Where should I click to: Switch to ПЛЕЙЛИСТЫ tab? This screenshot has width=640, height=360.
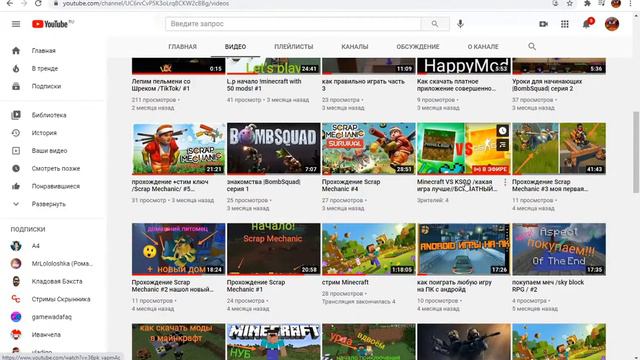click(x=294, y=47)
